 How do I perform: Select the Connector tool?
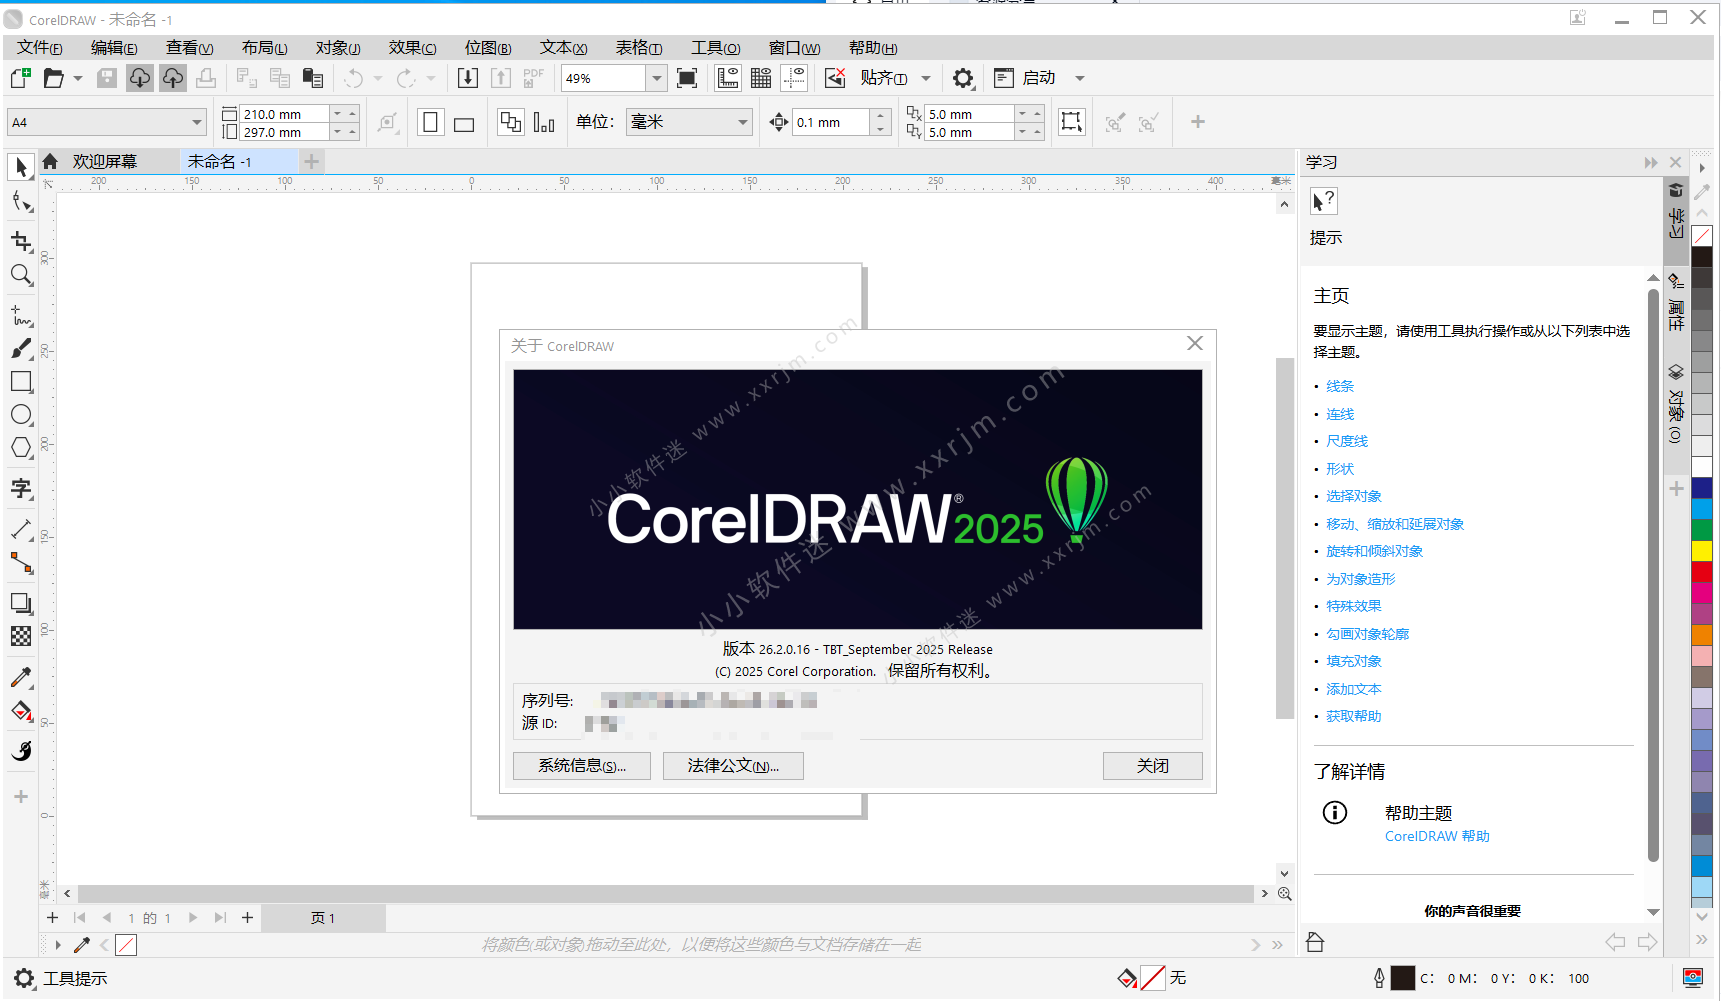tap(21, 563)
